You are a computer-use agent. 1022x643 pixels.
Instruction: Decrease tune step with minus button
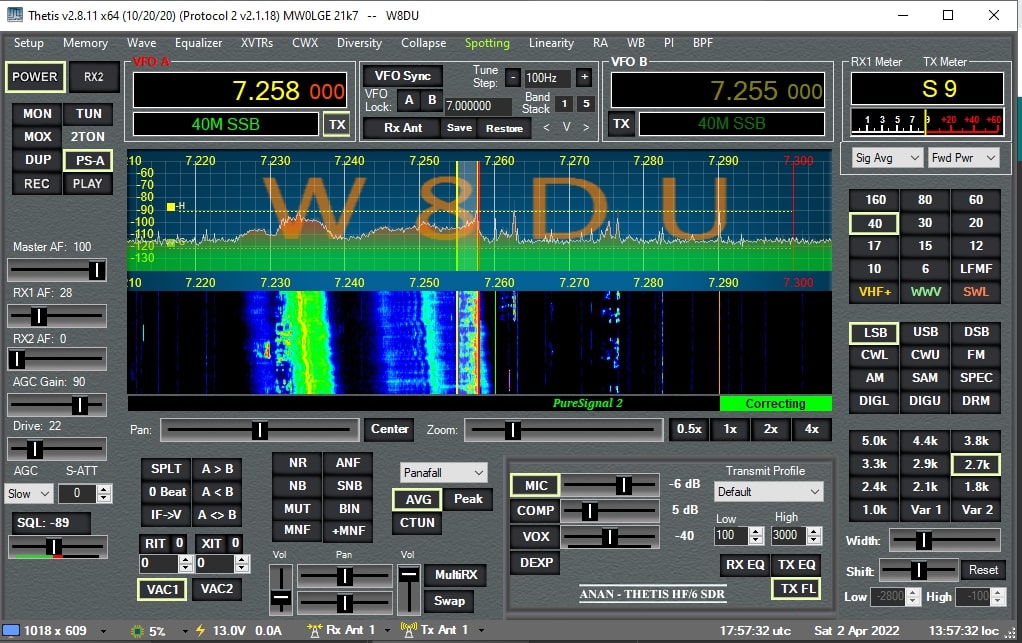click(513, 78)
